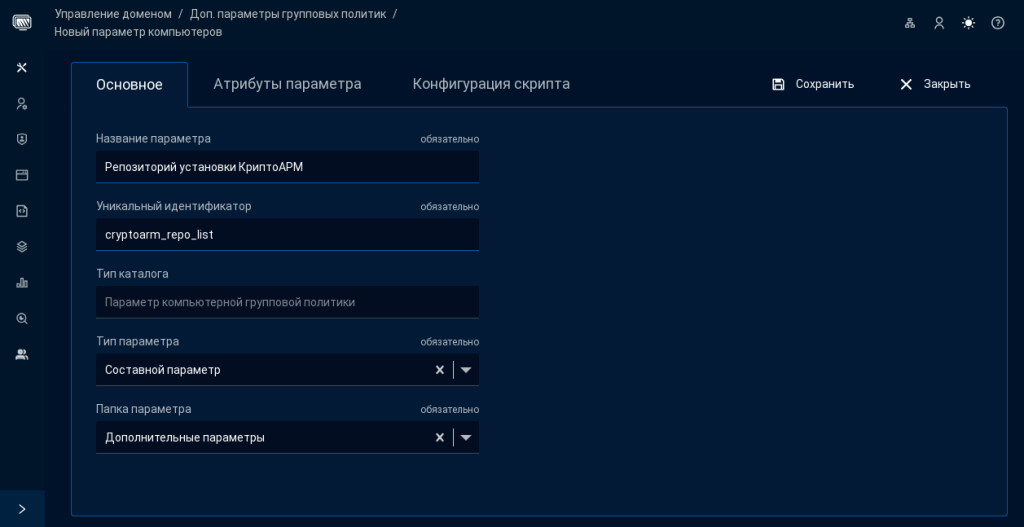
Task: Switch to the Конфигурация скрипта tab
Action: [x=491, y=84]
